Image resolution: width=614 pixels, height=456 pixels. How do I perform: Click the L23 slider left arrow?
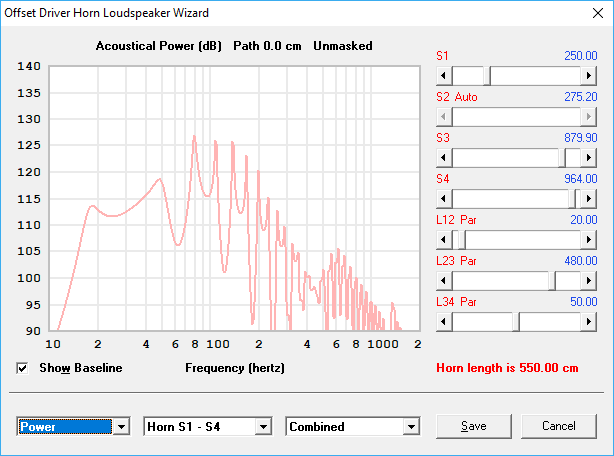[444, 281]
